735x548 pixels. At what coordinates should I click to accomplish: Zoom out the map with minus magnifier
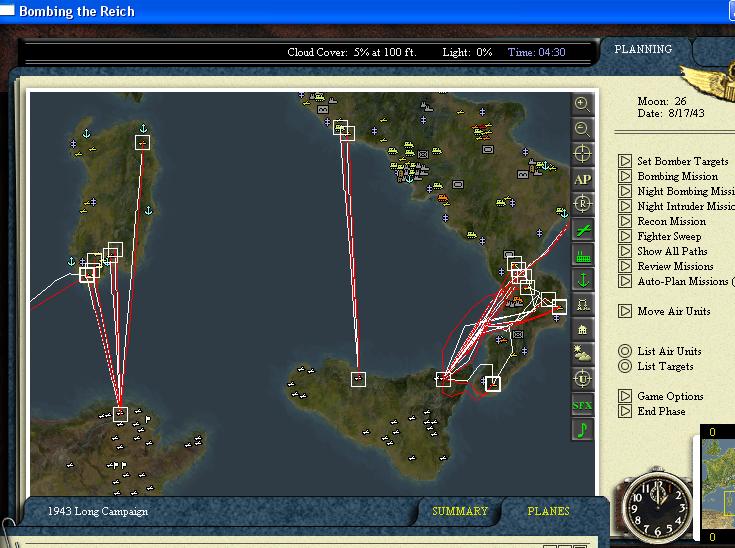pyautogui.click(x=582, y=129)
